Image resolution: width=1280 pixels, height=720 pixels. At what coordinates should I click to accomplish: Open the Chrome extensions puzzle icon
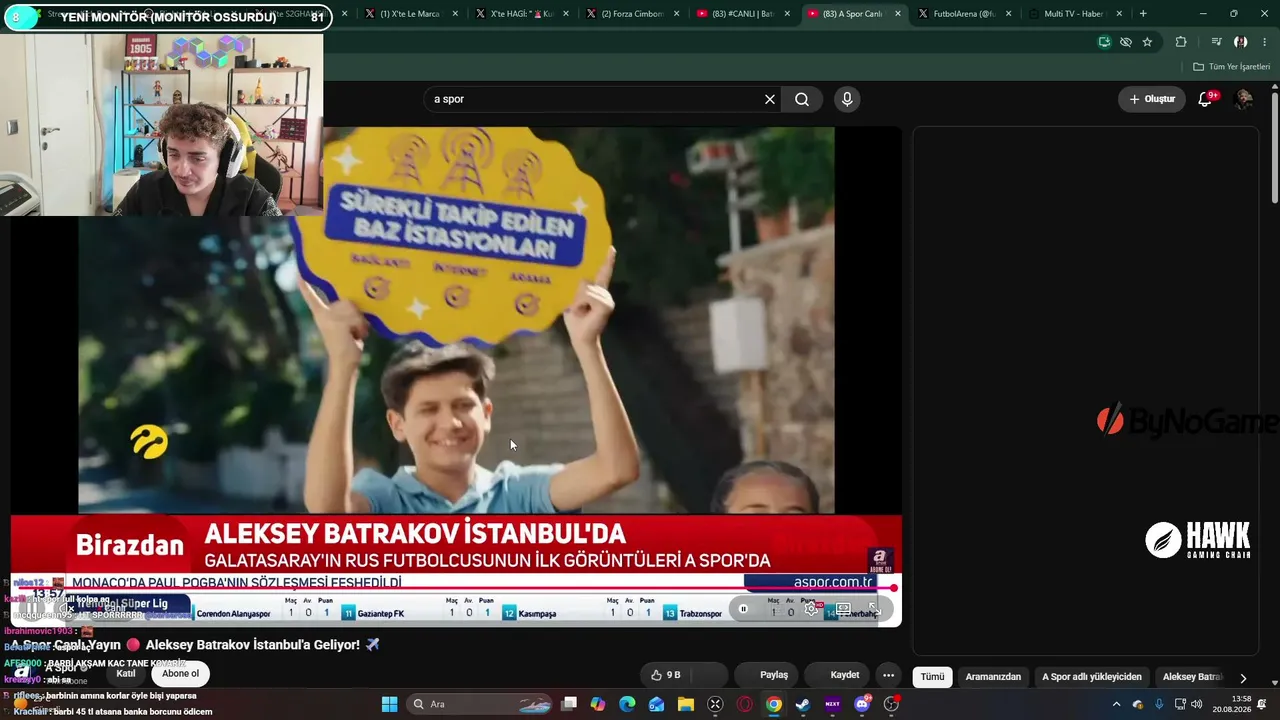1181,42
